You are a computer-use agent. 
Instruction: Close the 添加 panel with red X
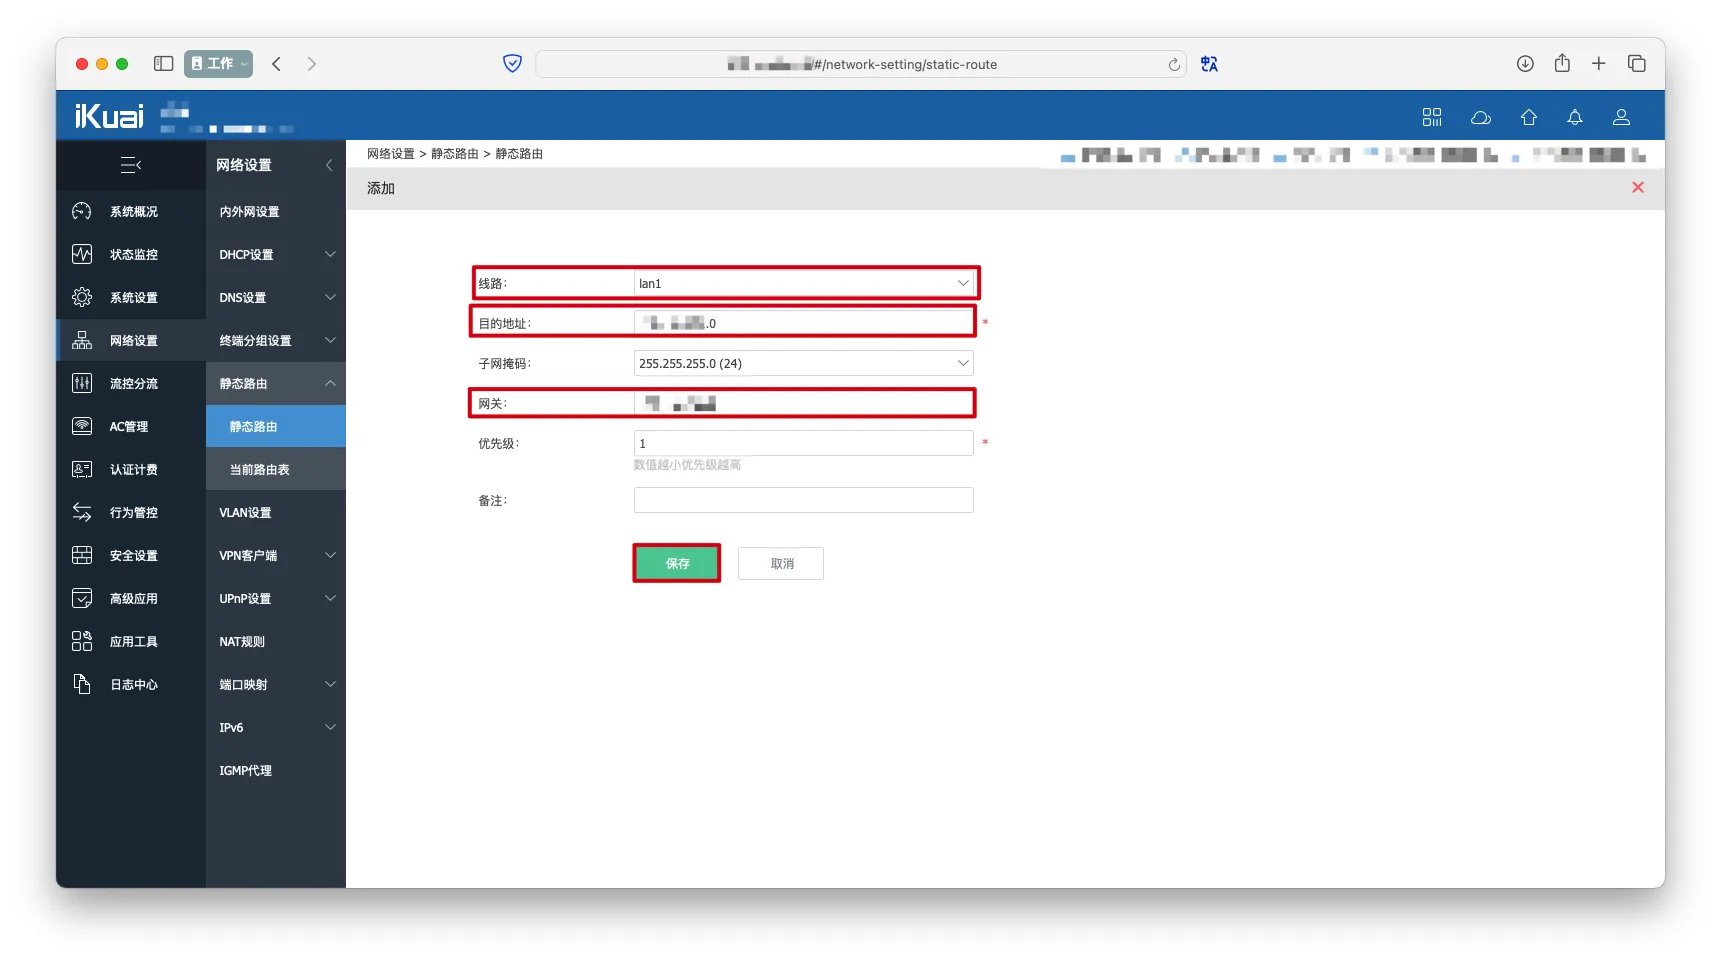point(1637,188)
